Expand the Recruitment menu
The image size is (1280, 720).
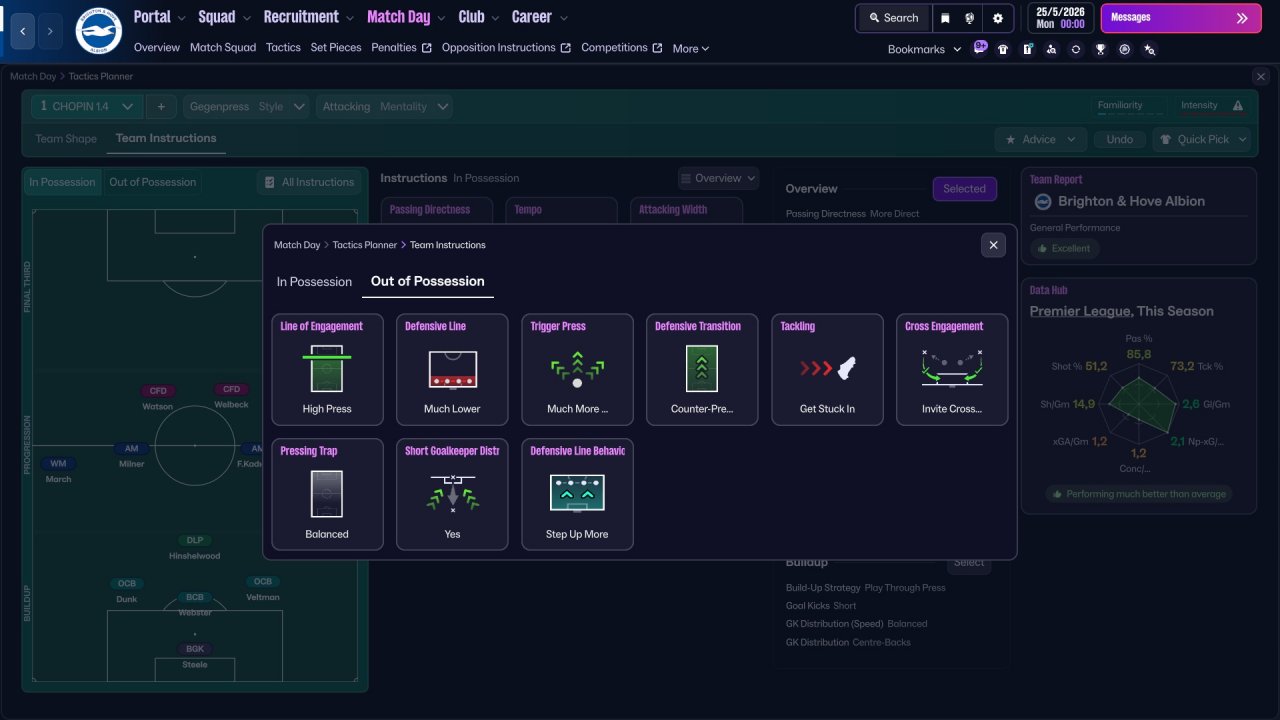point(308,17)
